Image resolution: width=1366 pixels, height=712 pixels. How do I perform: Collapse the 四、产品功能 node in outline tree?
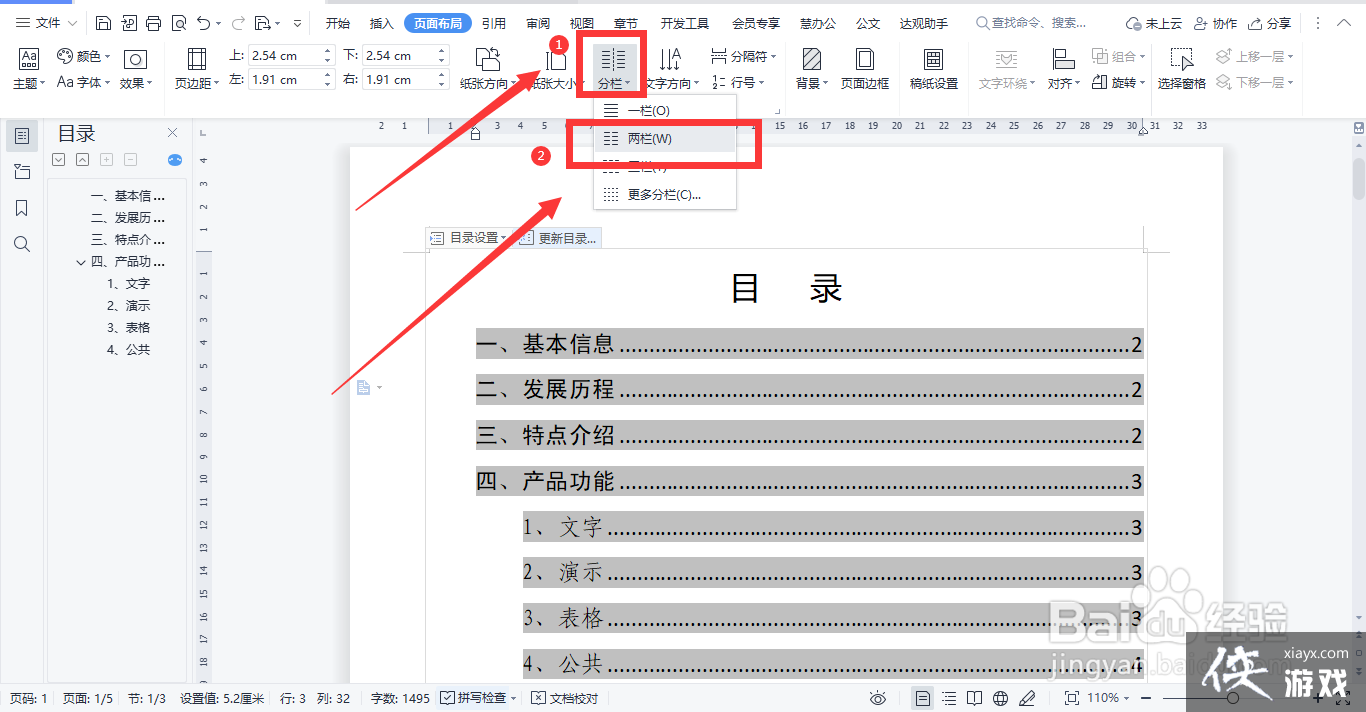pyautogui.click(x=81, y=262)
